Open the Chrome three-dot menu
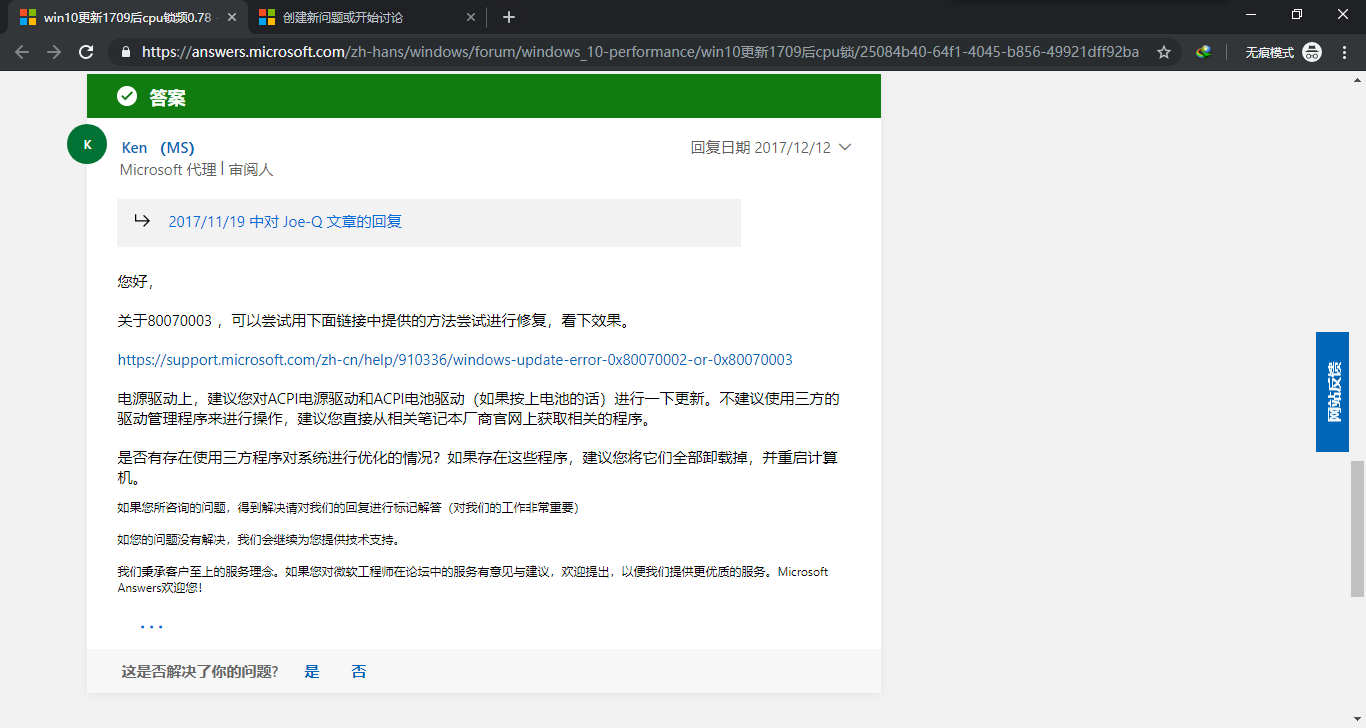 [1344, 52]
